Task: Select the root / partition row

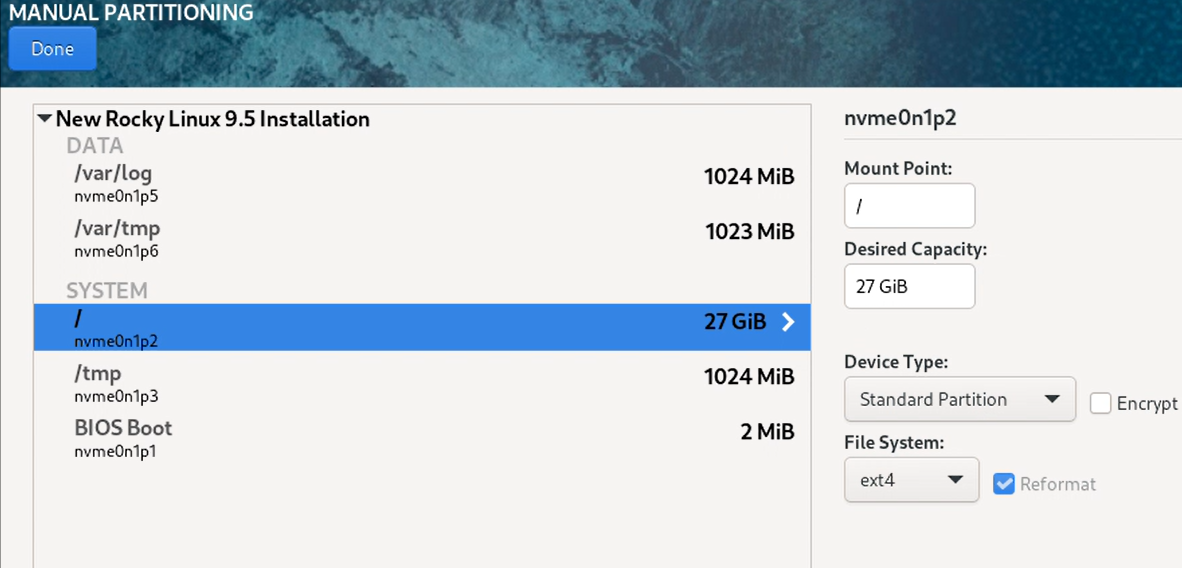Action: coord(422,327)
